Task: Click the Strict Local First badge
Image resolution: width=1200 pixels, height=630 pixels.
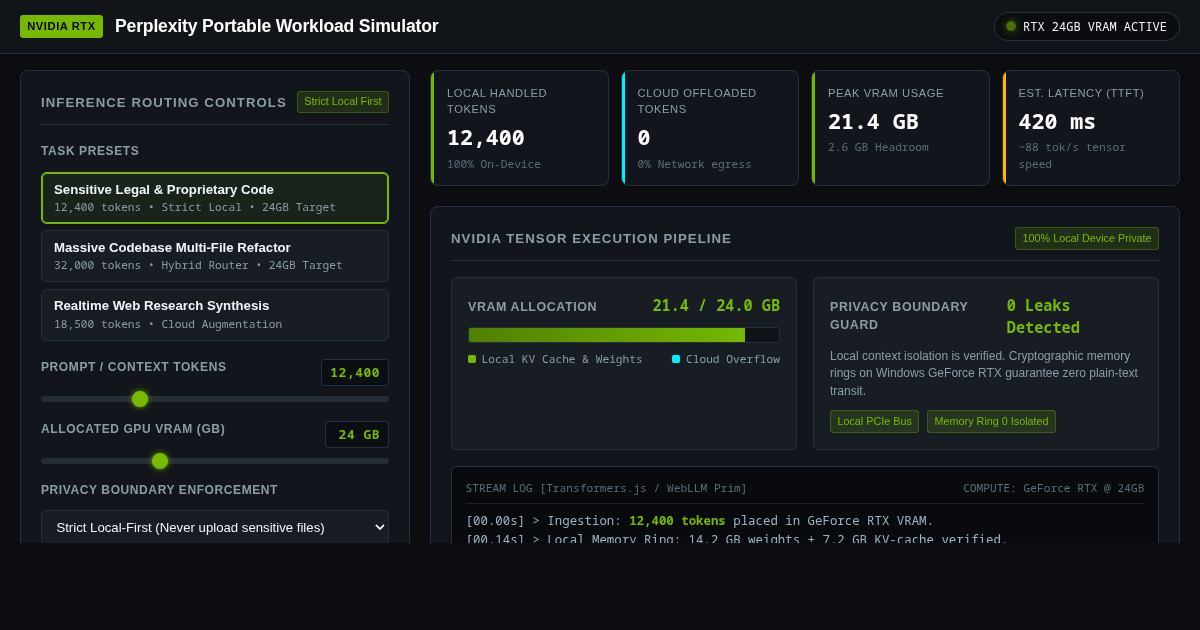Action: tap(343, 102)
